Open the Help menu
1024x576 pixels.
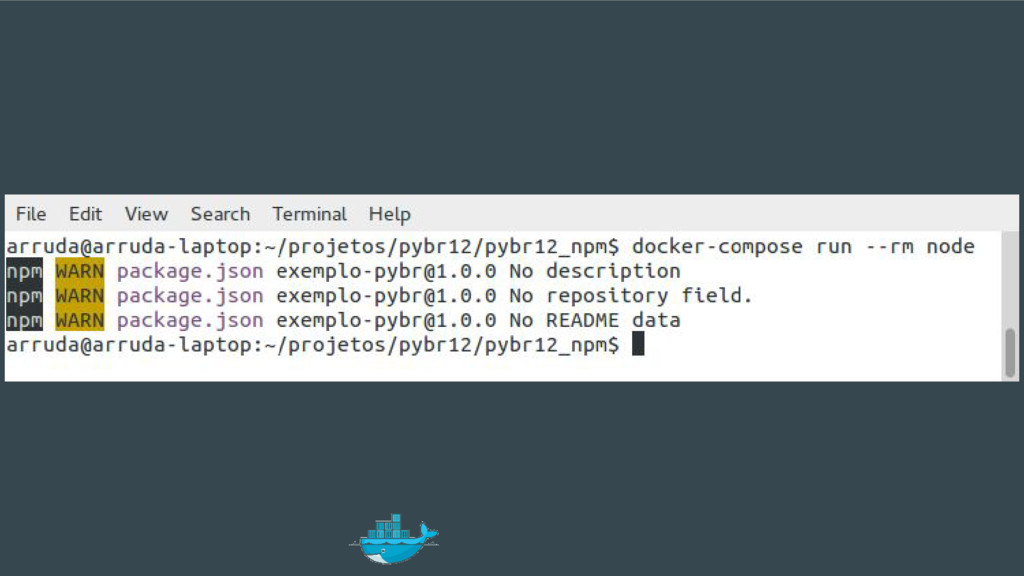(x=389, y=214)
